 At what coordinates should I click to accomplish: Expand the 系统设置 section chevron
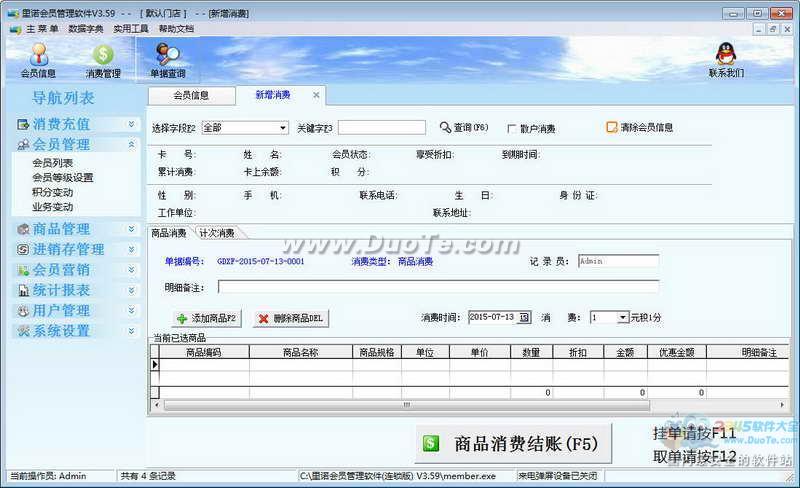(132, 331)
